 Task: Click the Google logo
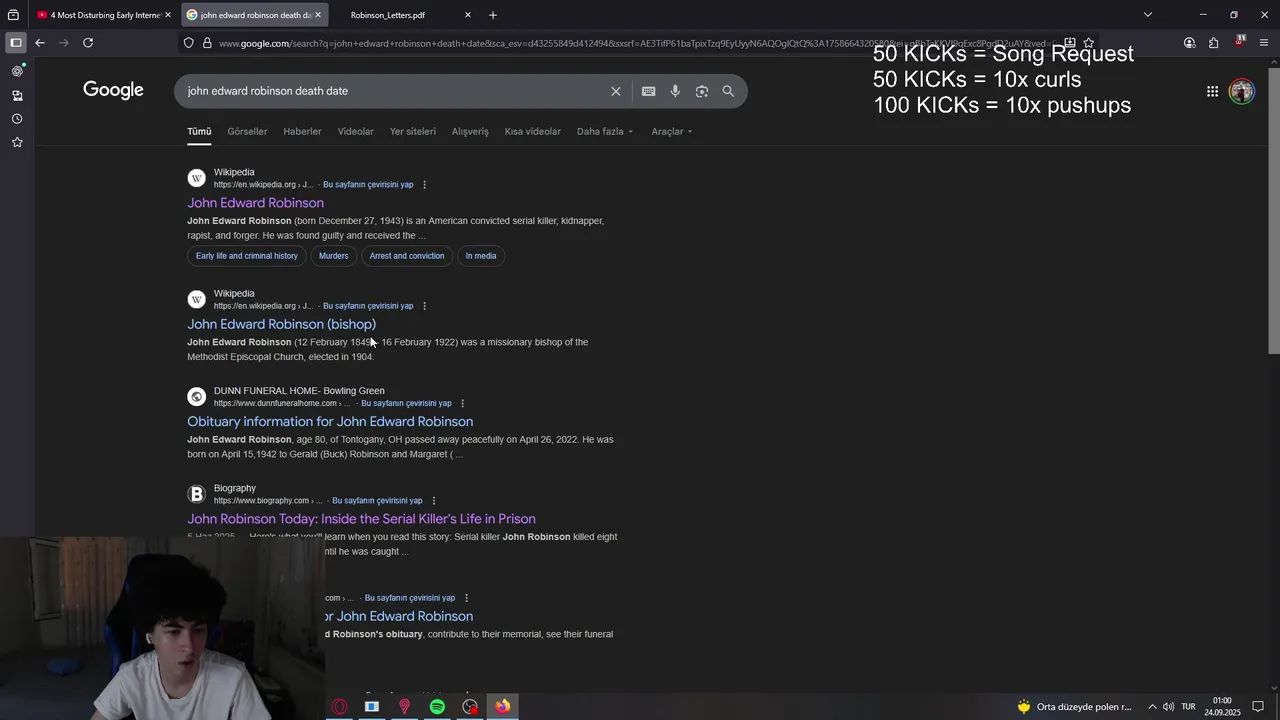[x=113, y=90]
